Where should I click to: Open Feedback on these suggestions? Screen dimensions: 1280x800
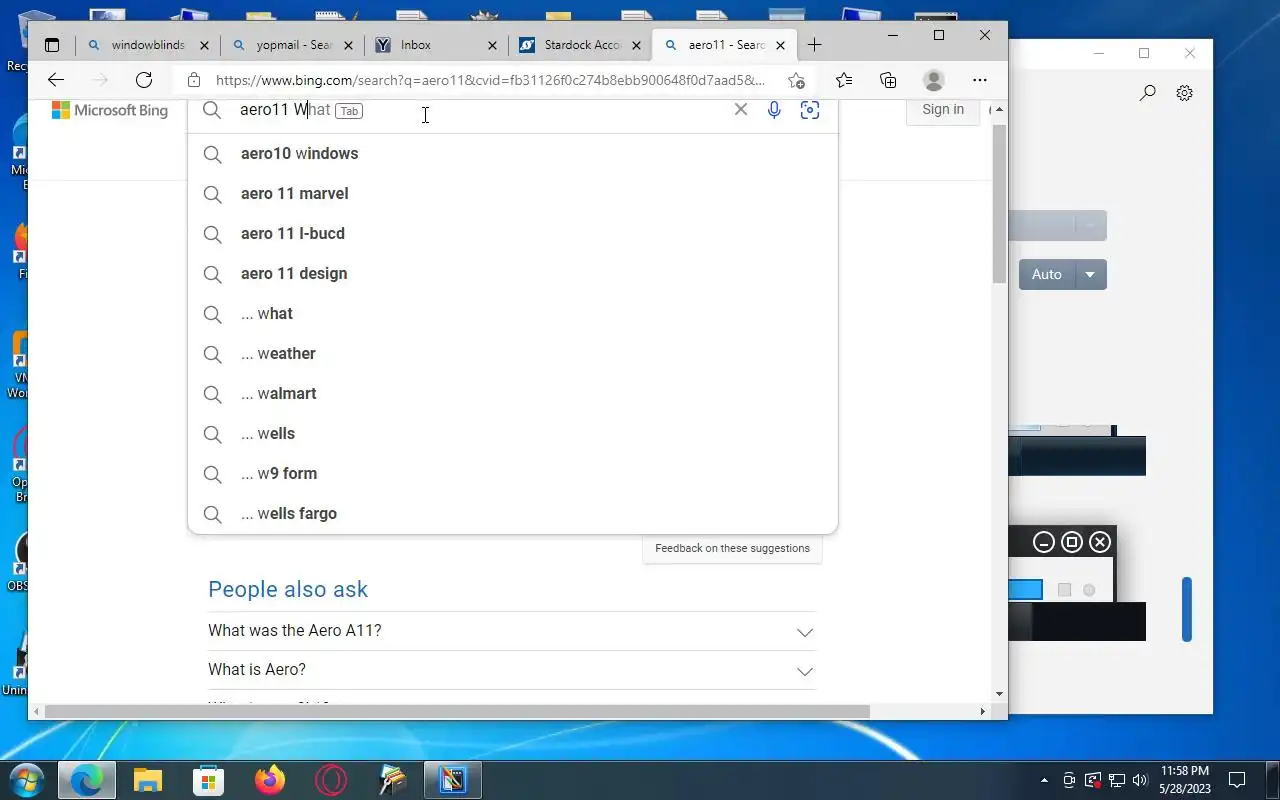732,548
